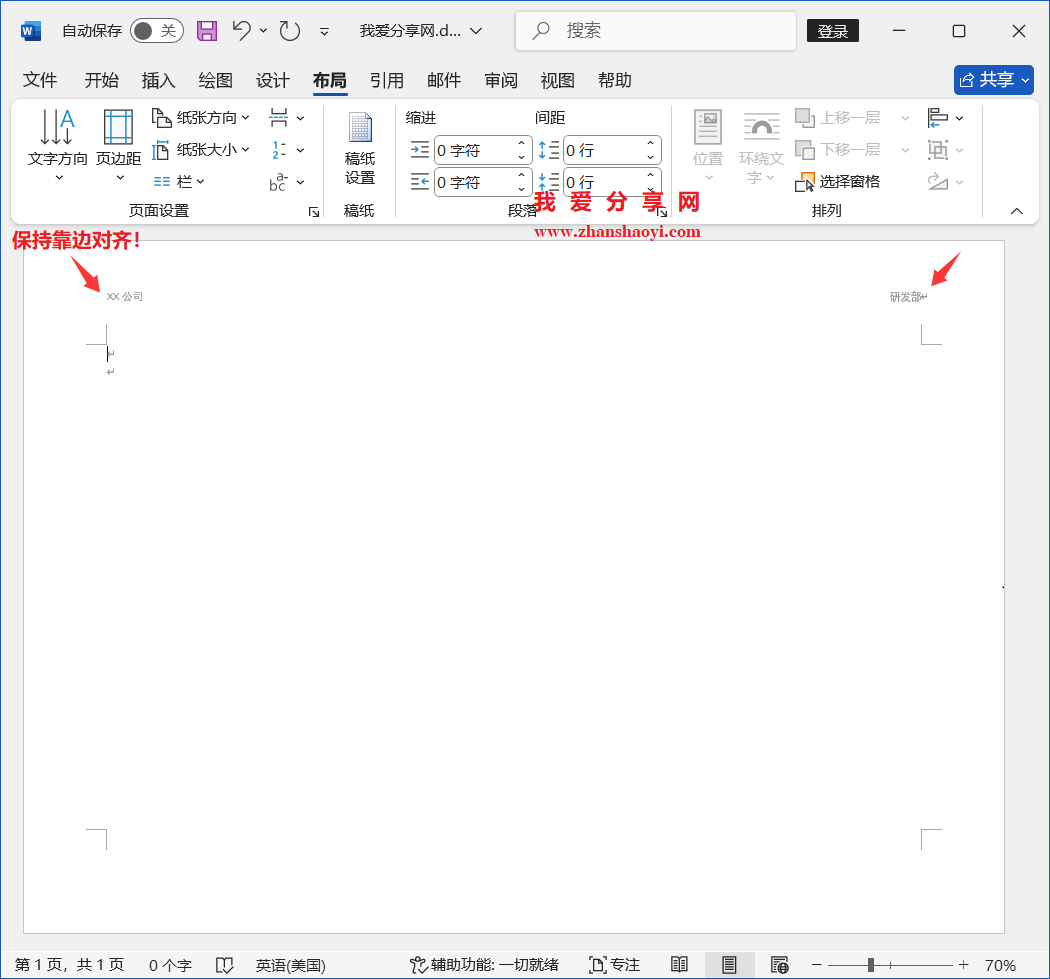Click the zoom in plus button
1050x979 pixels.
(964, 965)
